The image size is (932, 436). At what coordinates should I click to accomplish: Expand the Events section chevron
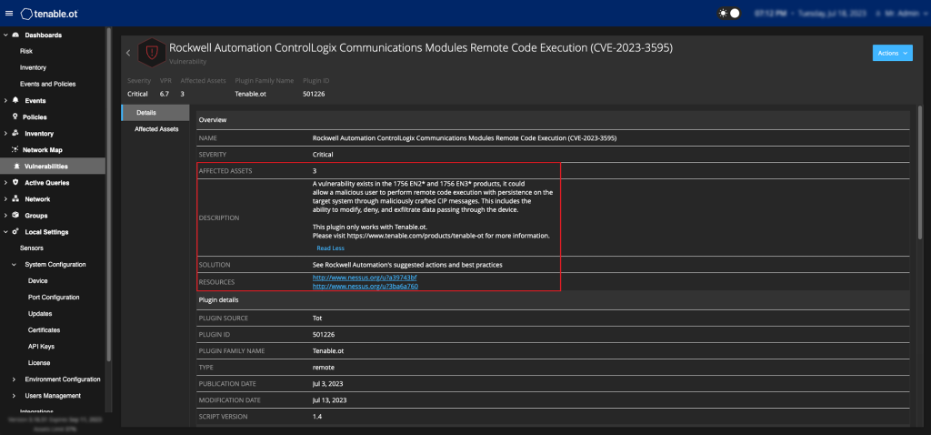point(5,100)
